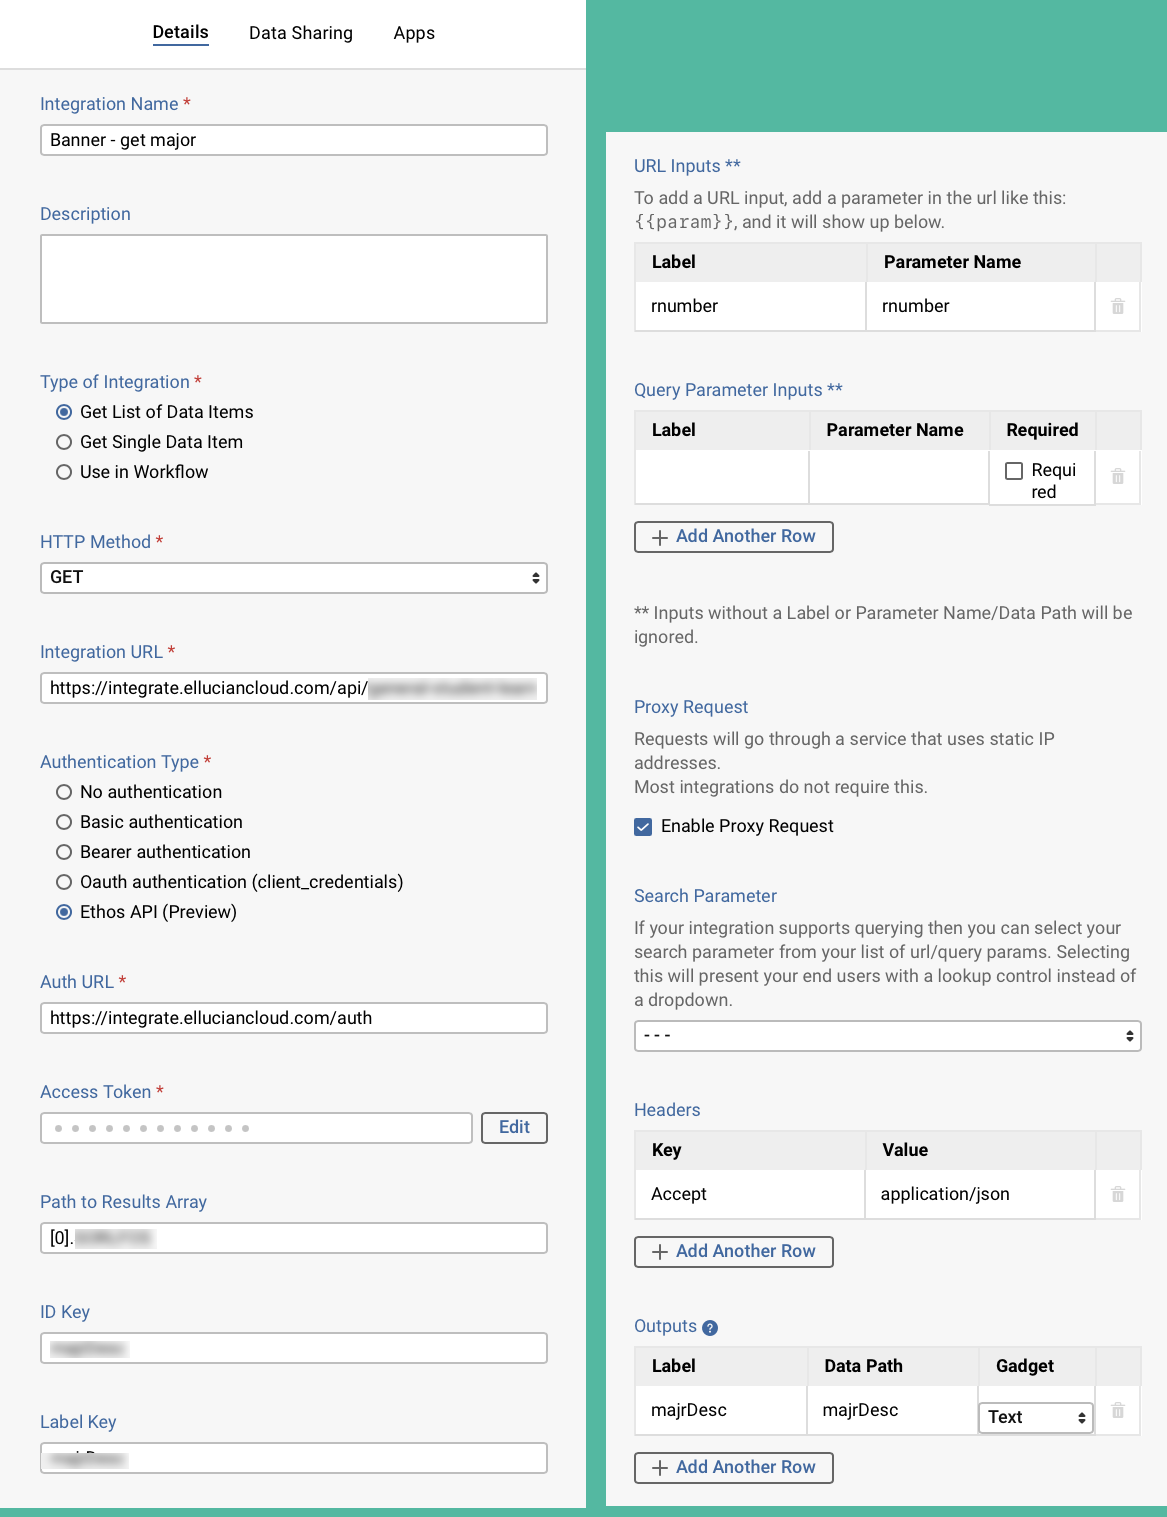Remove the Accept header row
Image resolution: width=1167 pixels, height=1517 pixels.
point(1117,1193)
